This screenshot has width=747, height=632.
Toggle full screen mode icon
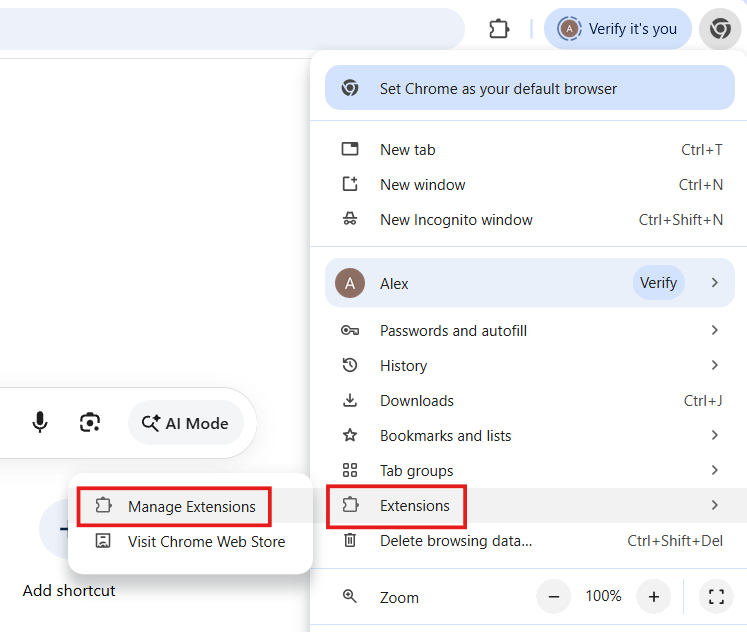(716, 596)
